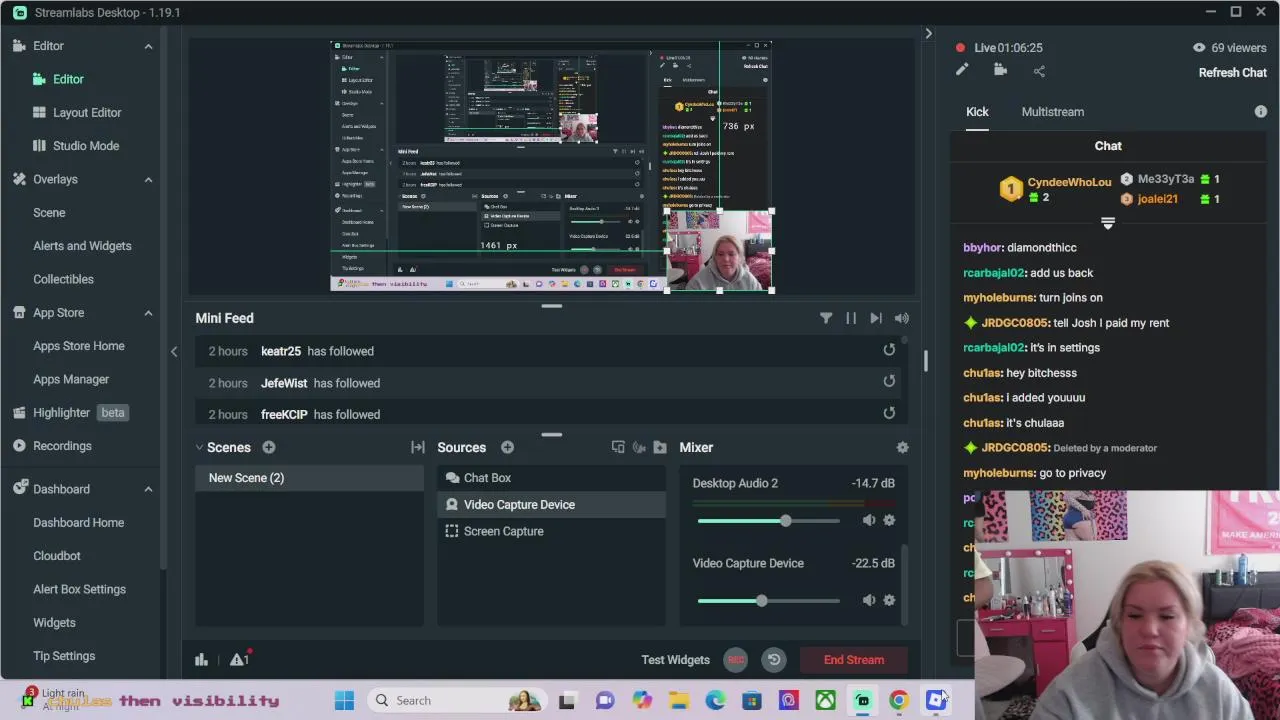Collapse the Editor sidebar section
This screenshot has height=720, width=1280.
(148, 46)
